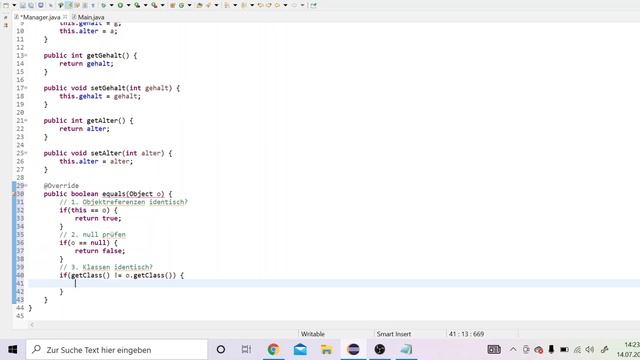The width and height of the screenshot is (640, 360).
Task: Switch to Eclipse taskbar icon
Action: click(353, 349)
